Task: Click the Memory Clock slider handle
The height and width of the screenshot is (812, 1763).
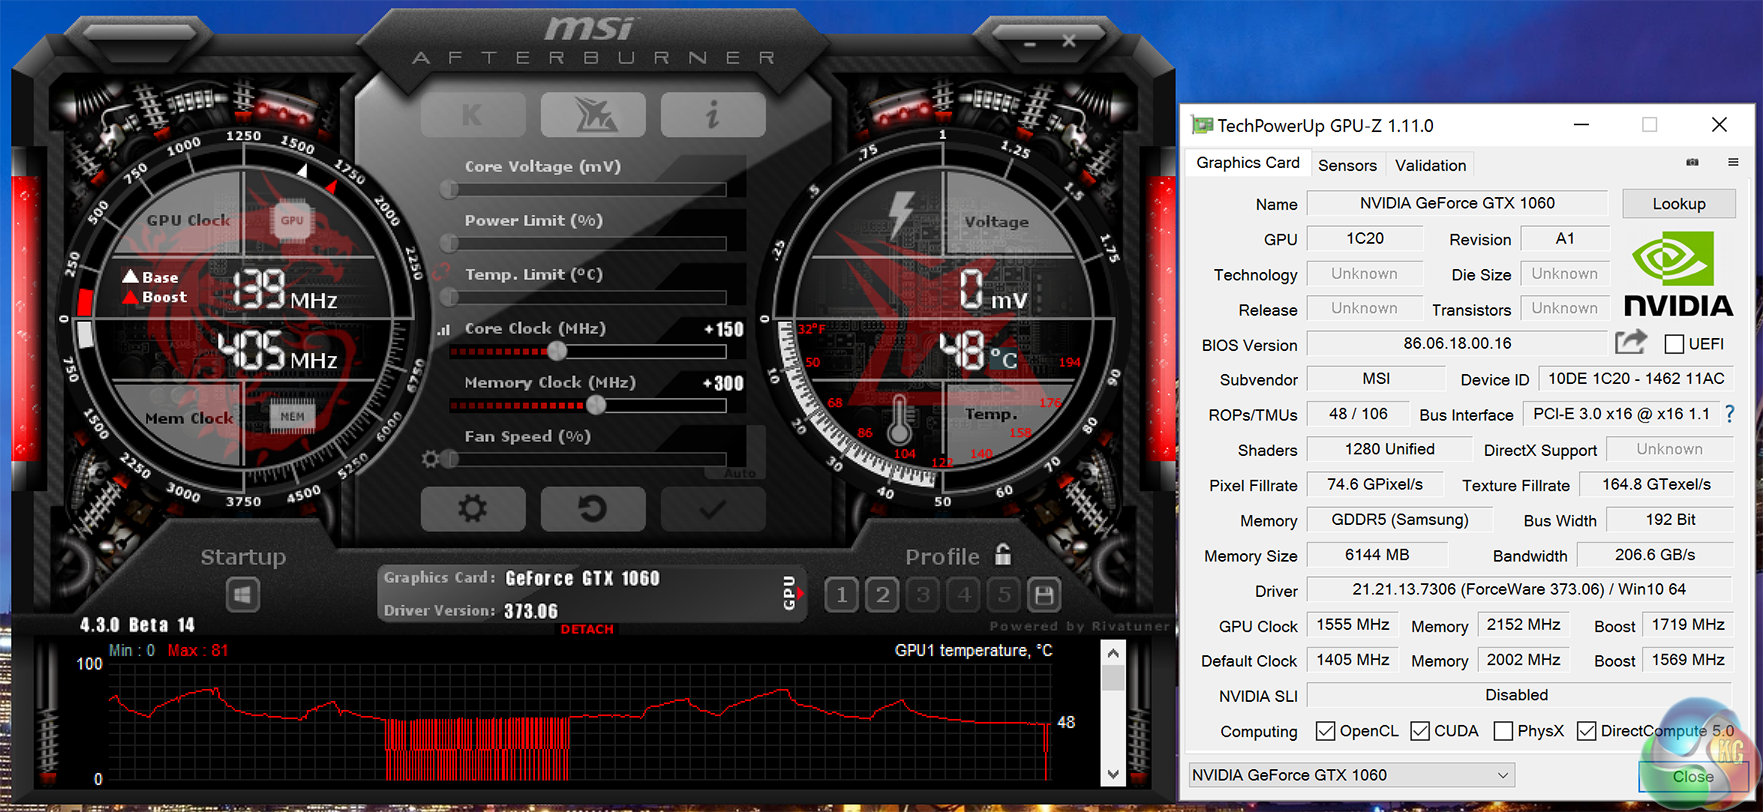Action: [x=596, y=405]
